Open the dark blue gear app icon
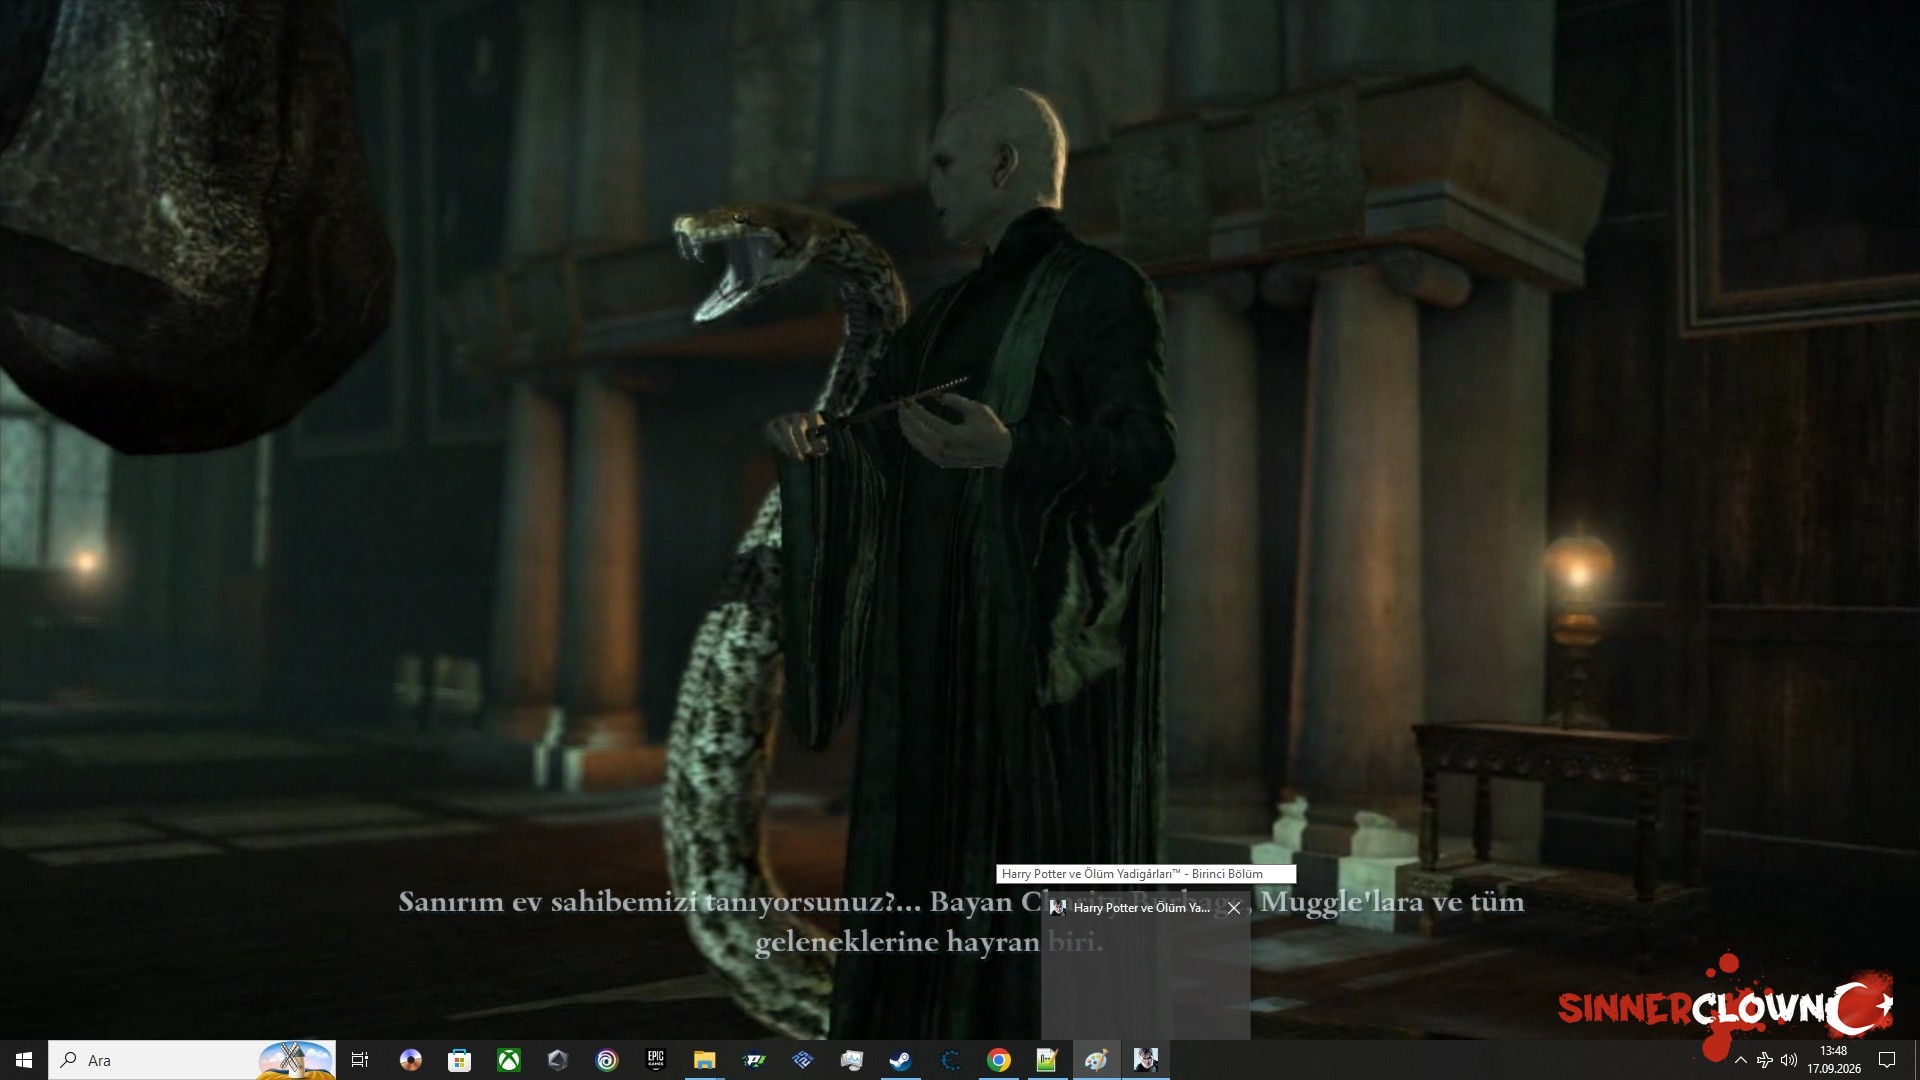The image size is (1920, 1080). (950, 1060)
